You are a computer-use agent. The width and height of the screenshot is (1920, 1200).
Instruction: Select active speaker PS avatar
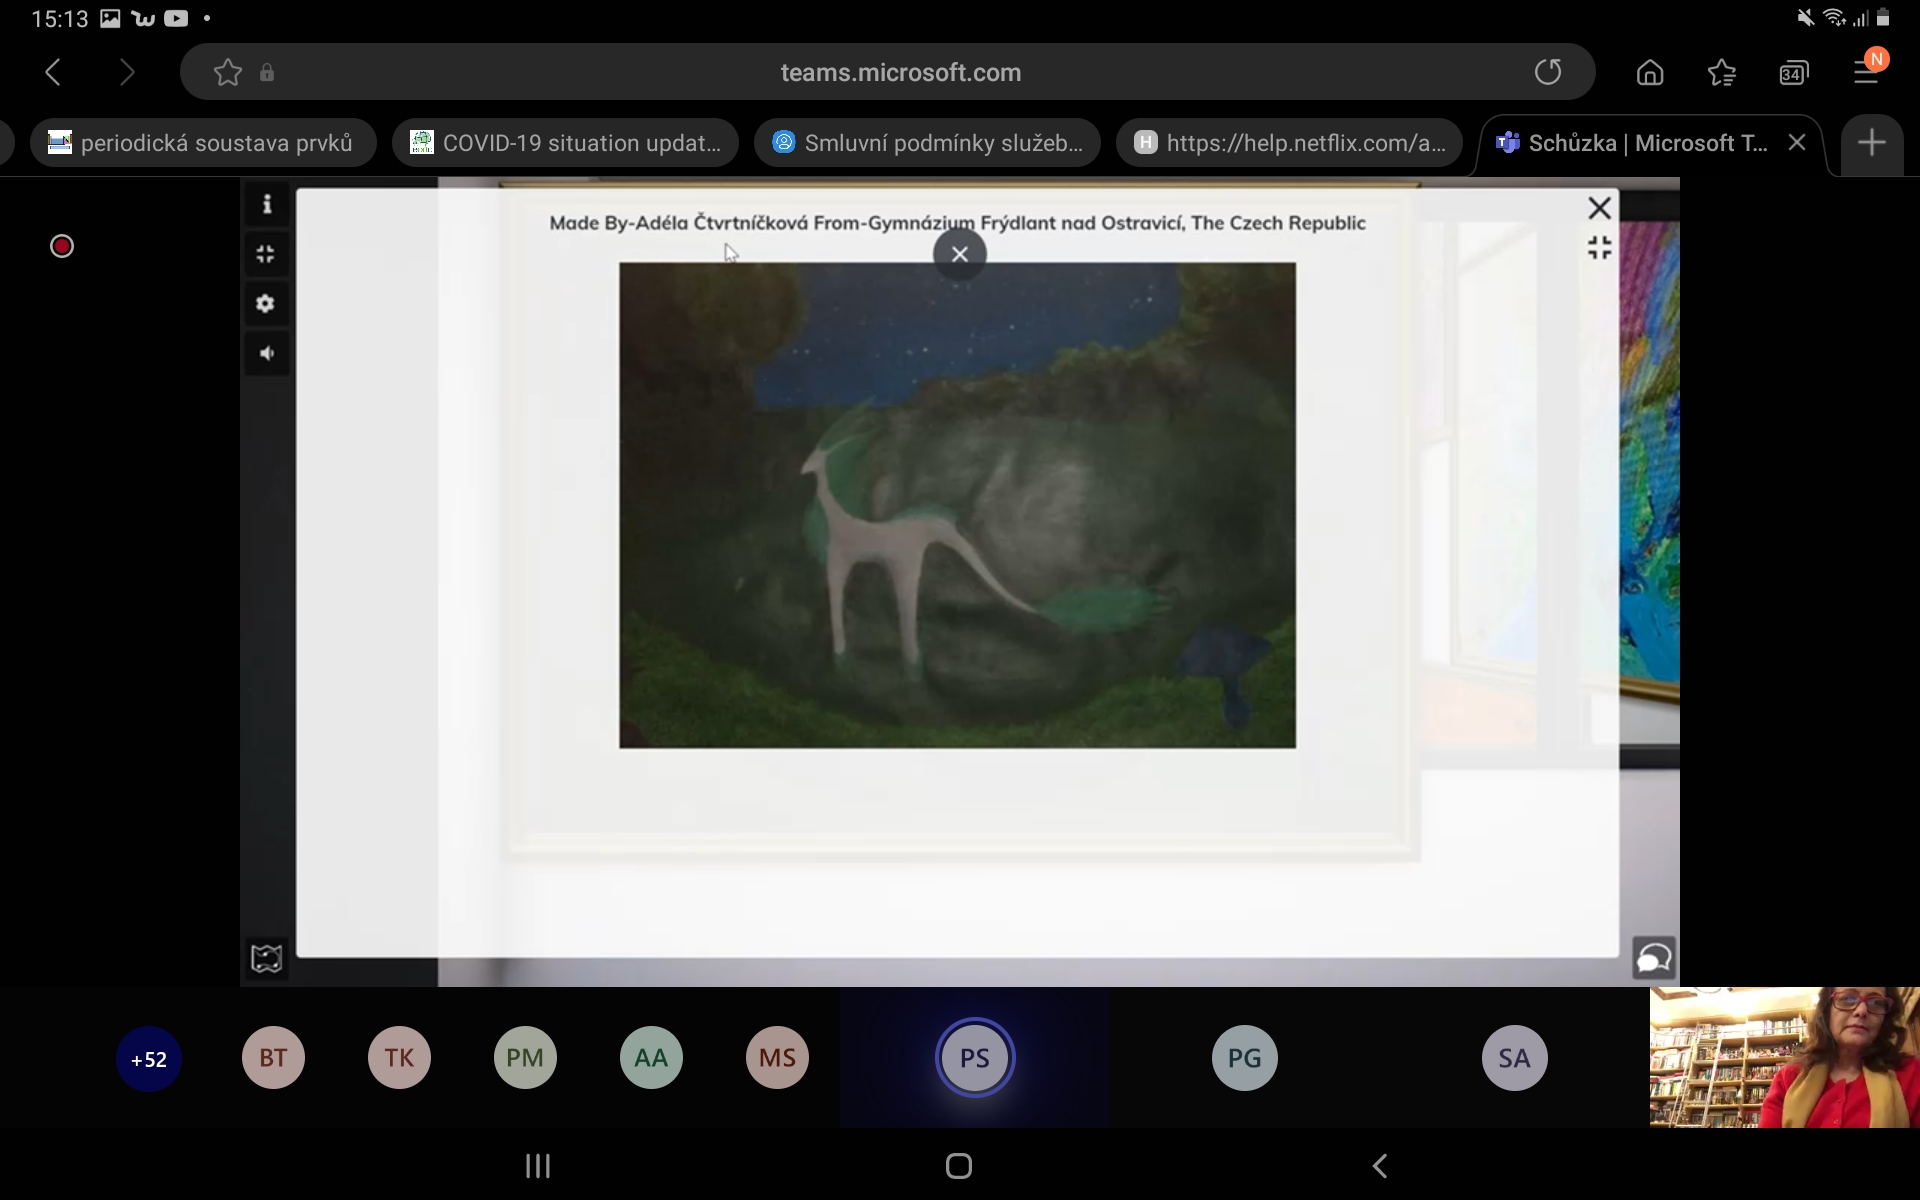pos(975,1058)
